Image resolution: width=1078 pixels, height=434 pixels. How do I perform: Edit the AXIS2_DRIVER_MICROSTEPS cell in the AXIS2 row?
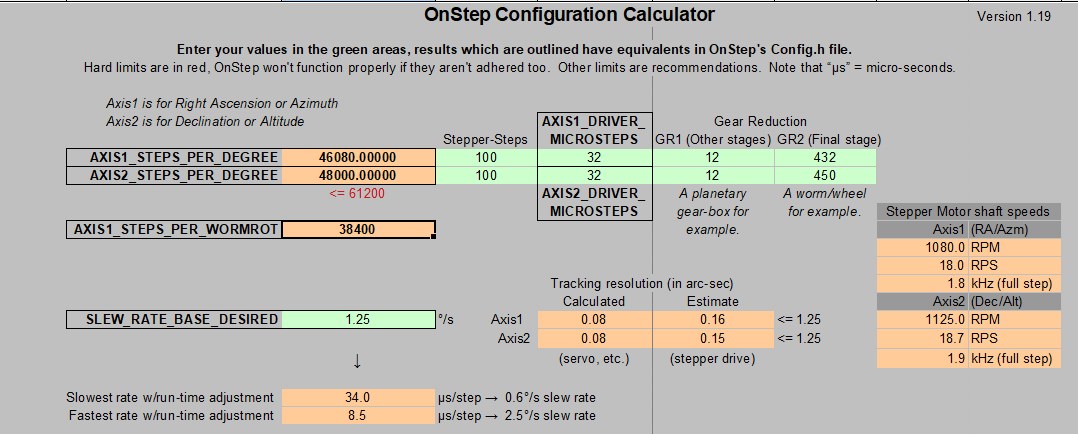coord(594,175)
